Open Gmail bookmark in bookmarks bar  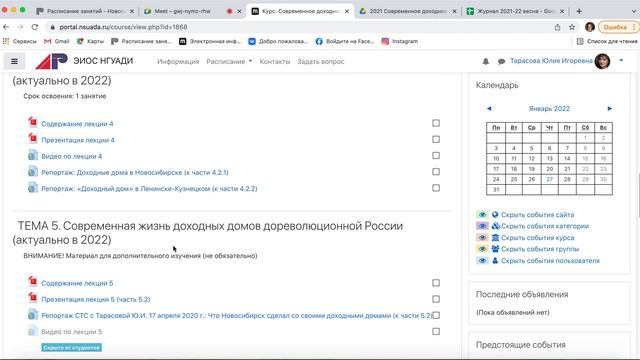pos(57,41)
